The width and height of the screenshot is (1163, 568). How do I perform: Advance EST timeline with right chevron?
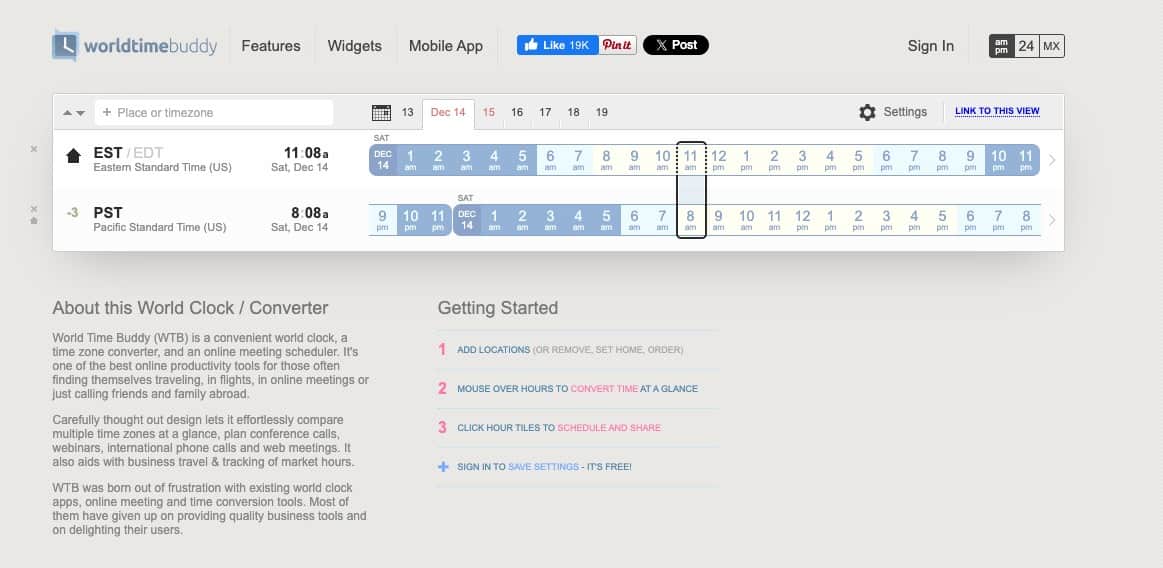[x=1052, y=160]
